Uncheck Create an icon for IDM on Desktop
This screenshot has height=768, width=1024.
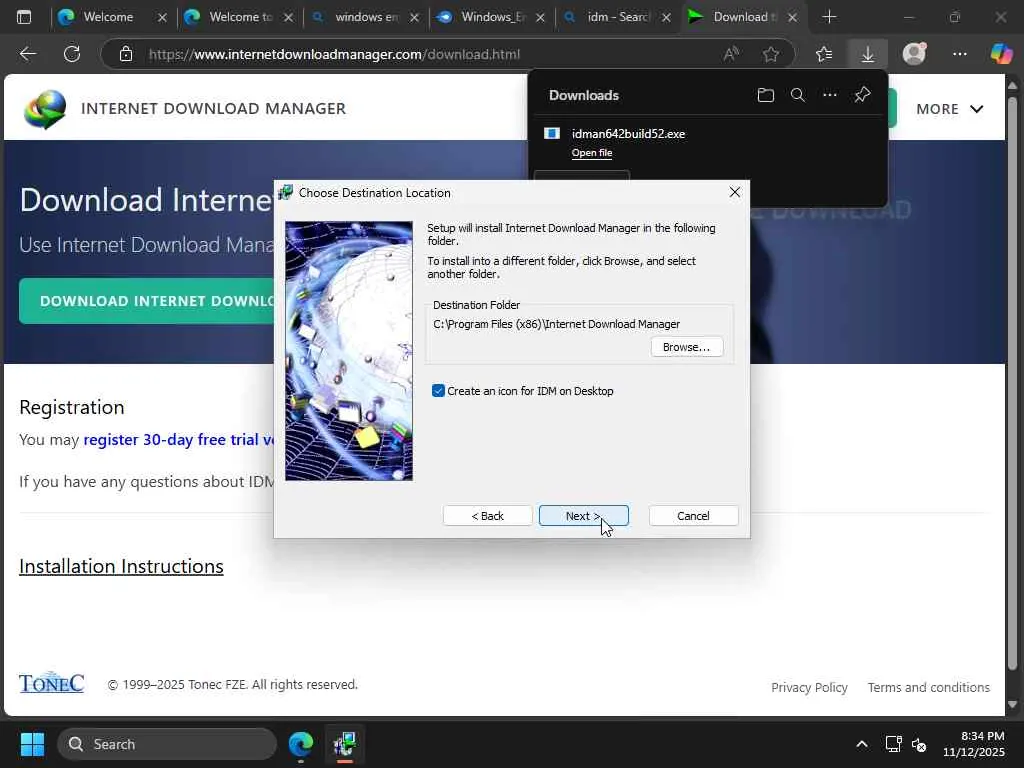(438, 391)
